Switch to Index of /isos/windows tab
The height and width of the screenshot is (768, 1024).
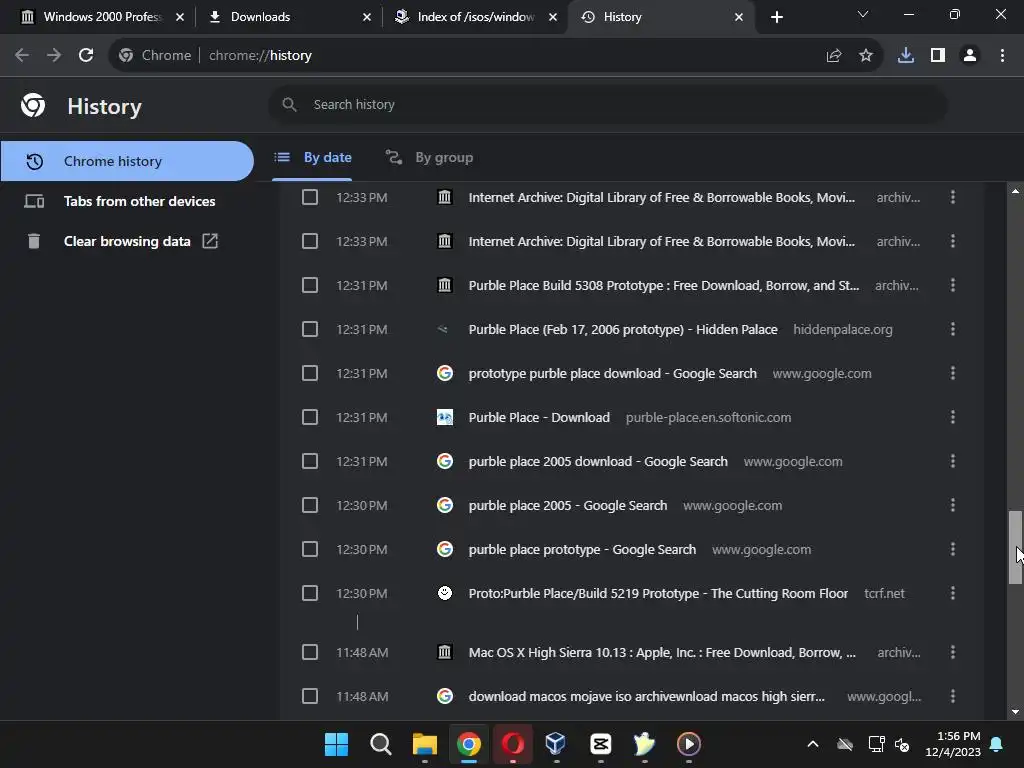click(x=476, y=17)
